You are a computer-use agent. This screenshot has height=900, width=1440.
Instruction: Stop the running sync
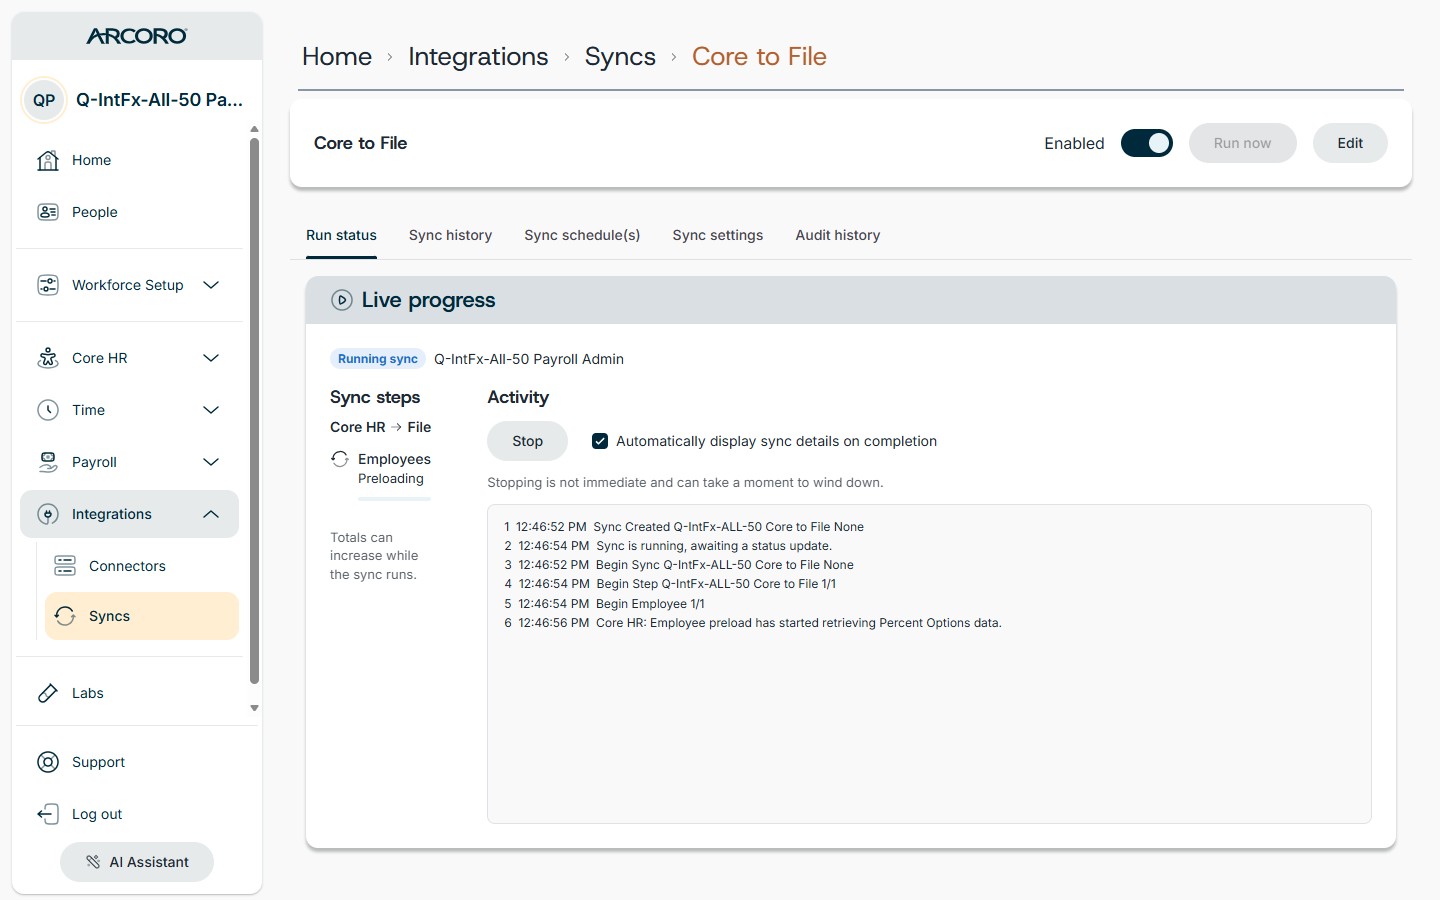click(527, 441)
